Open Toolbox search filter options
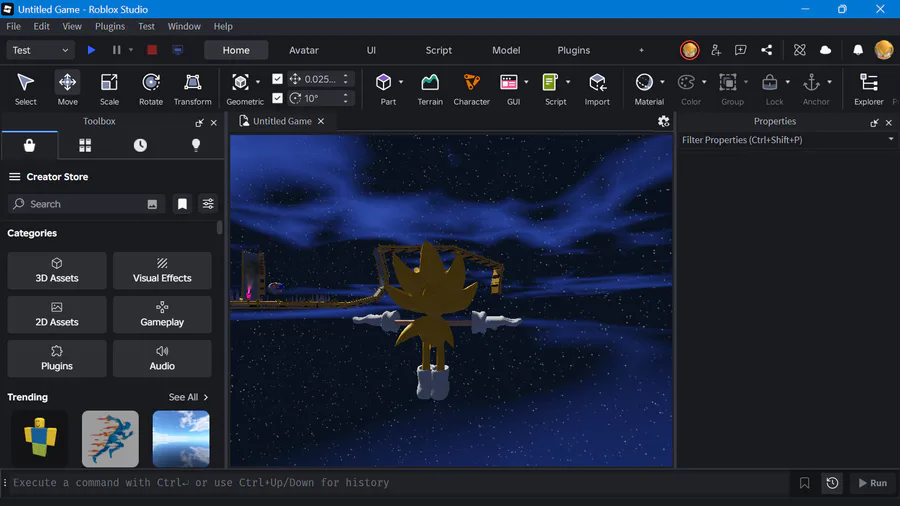900x506 pixels. [x=208, y=204]
